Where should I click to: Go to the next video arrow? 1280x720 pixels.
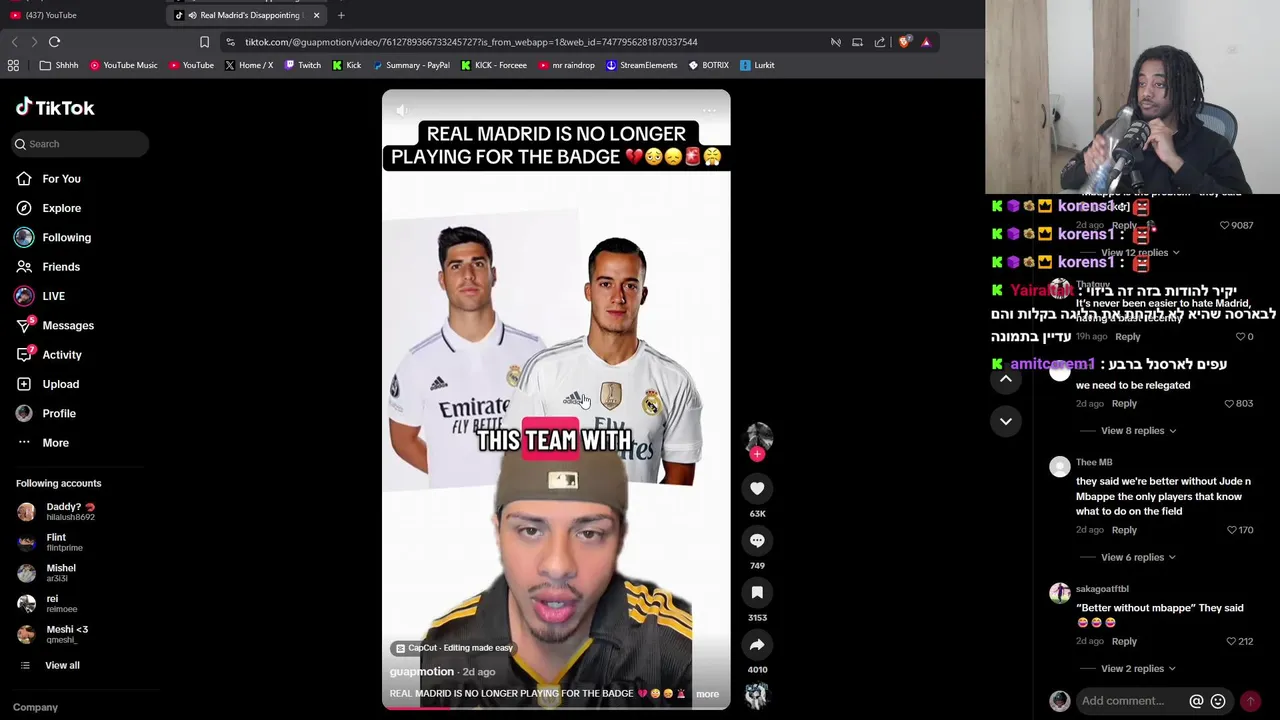(1006, 421)
